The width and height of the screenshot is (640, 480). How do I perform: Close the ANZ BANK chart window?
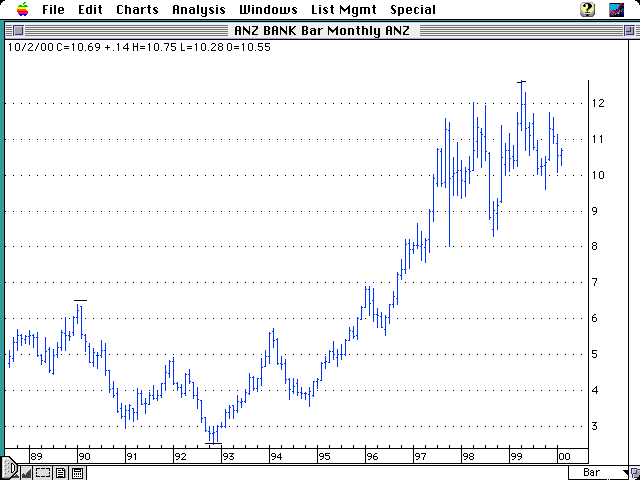pos(18,31)
